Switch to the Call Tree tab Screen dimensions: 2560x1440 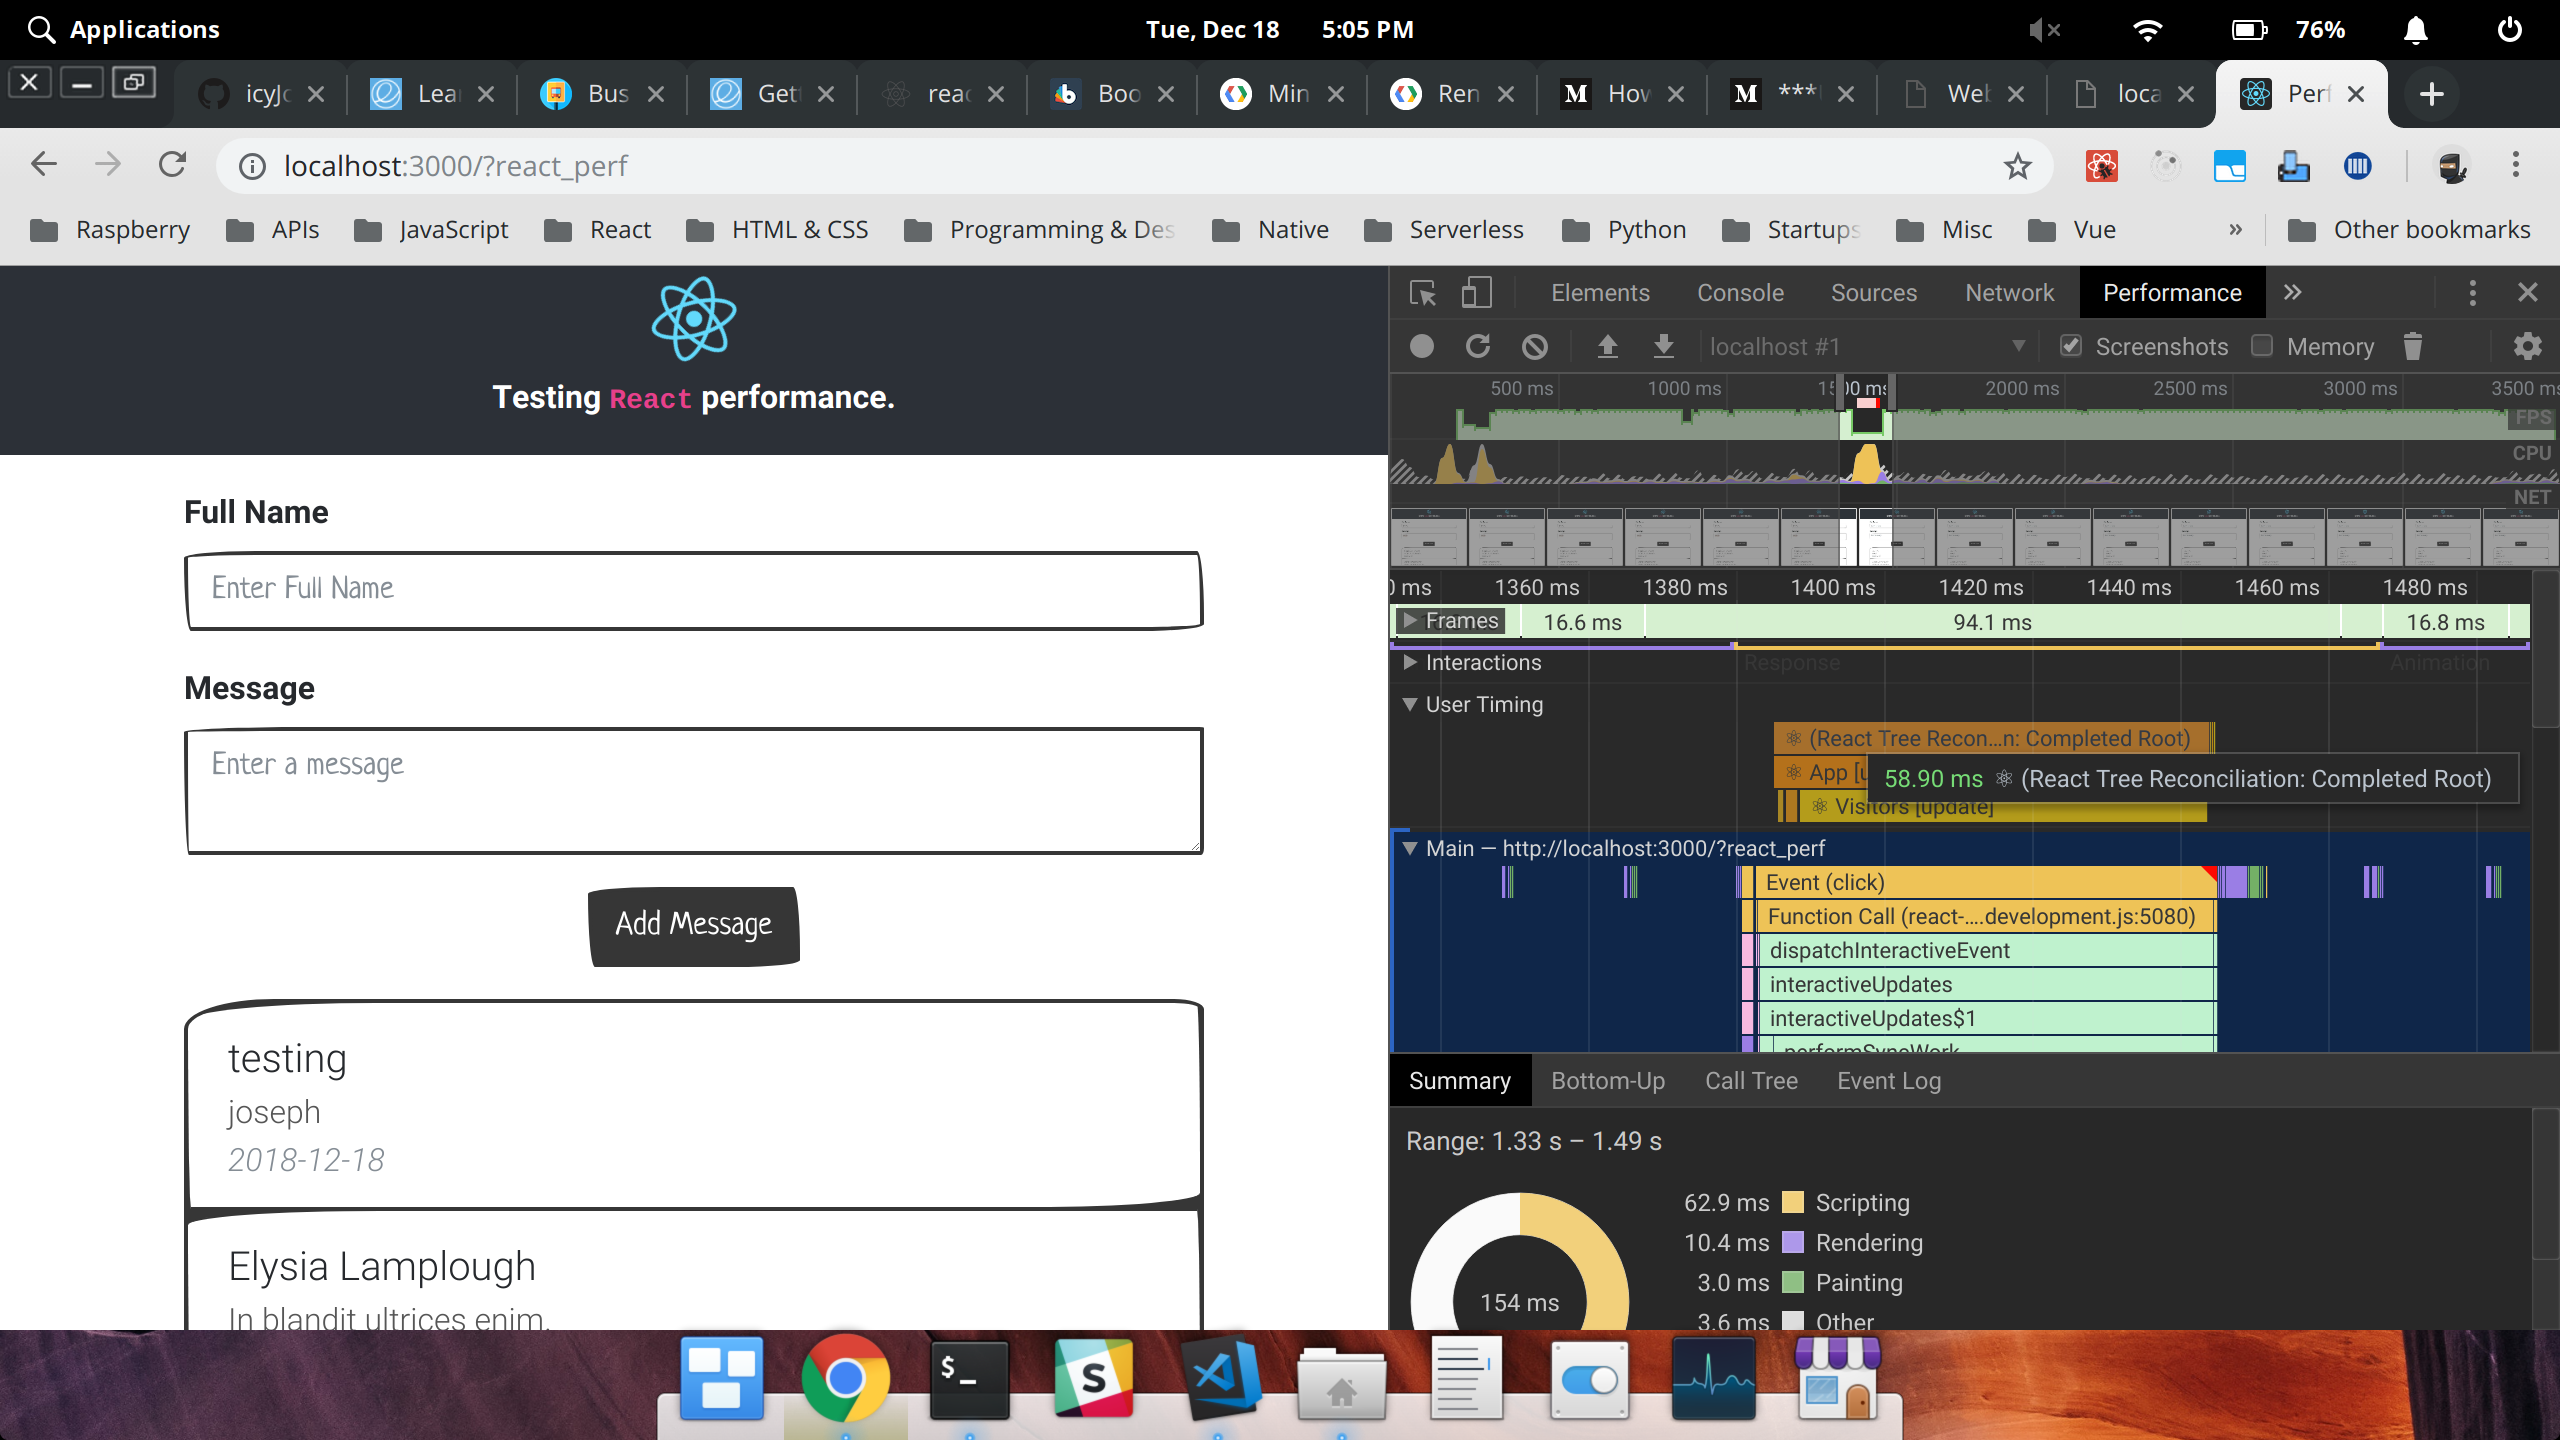1751,1080
